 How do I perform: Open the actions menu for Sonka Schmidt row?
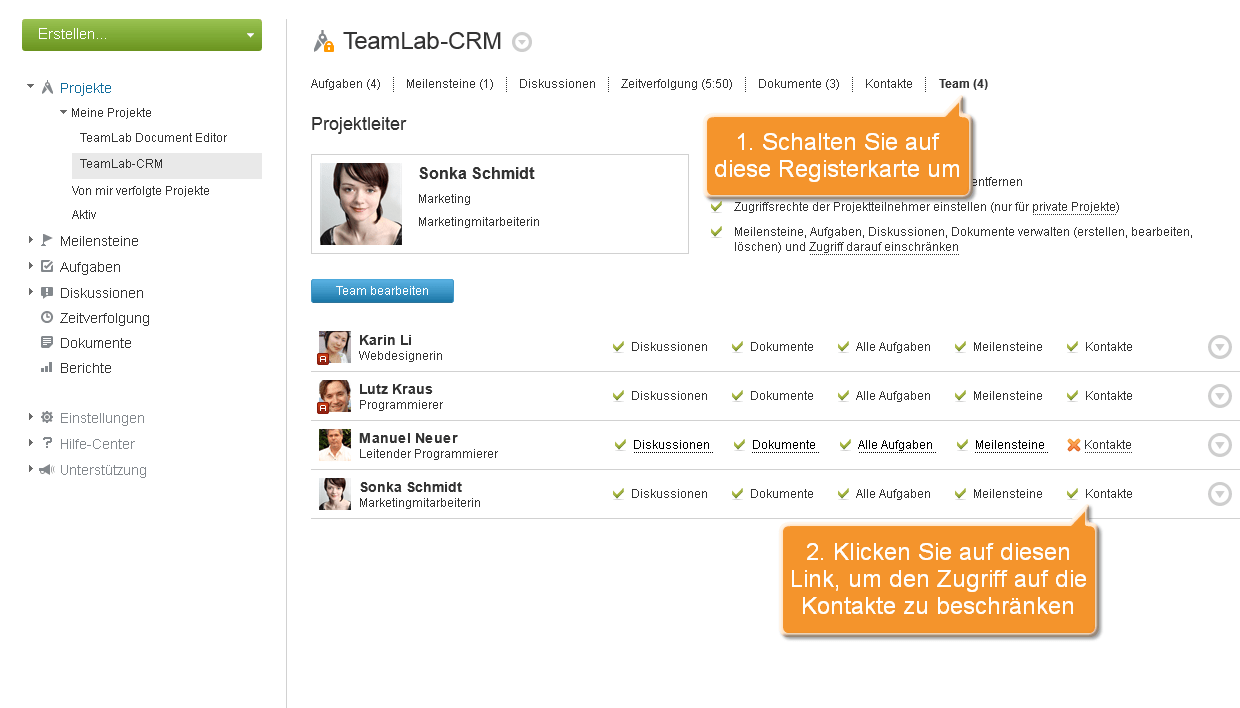tap(1220, 494)
